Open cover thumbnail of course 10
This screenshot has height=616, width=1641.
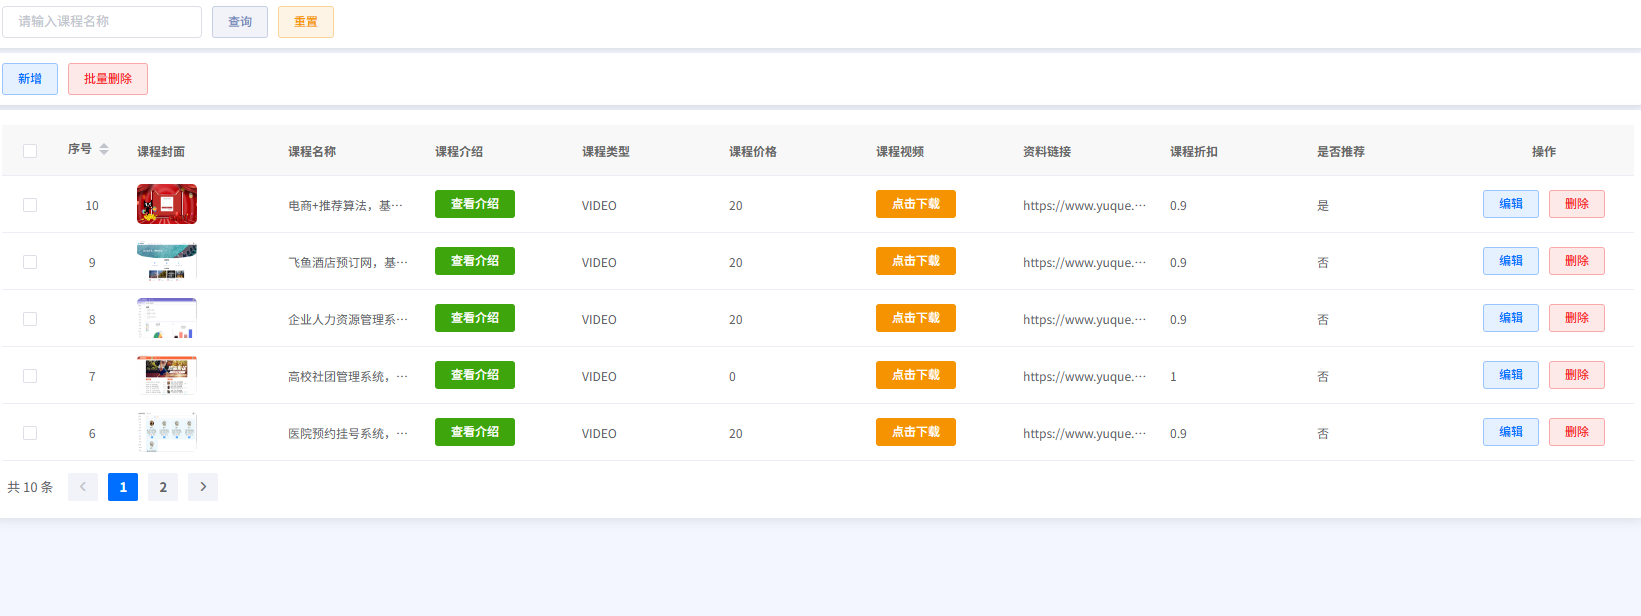click(167, 204)
